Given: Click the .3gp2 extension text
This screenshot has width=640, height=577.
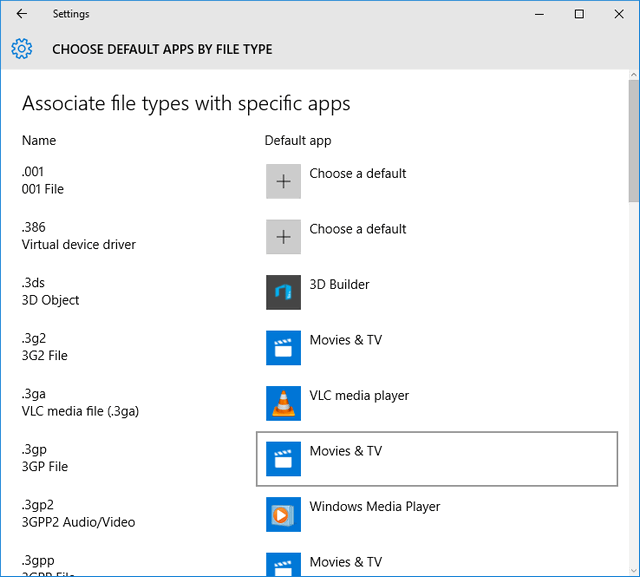Looking at the screenshot, I should click(x=38, y=505).
